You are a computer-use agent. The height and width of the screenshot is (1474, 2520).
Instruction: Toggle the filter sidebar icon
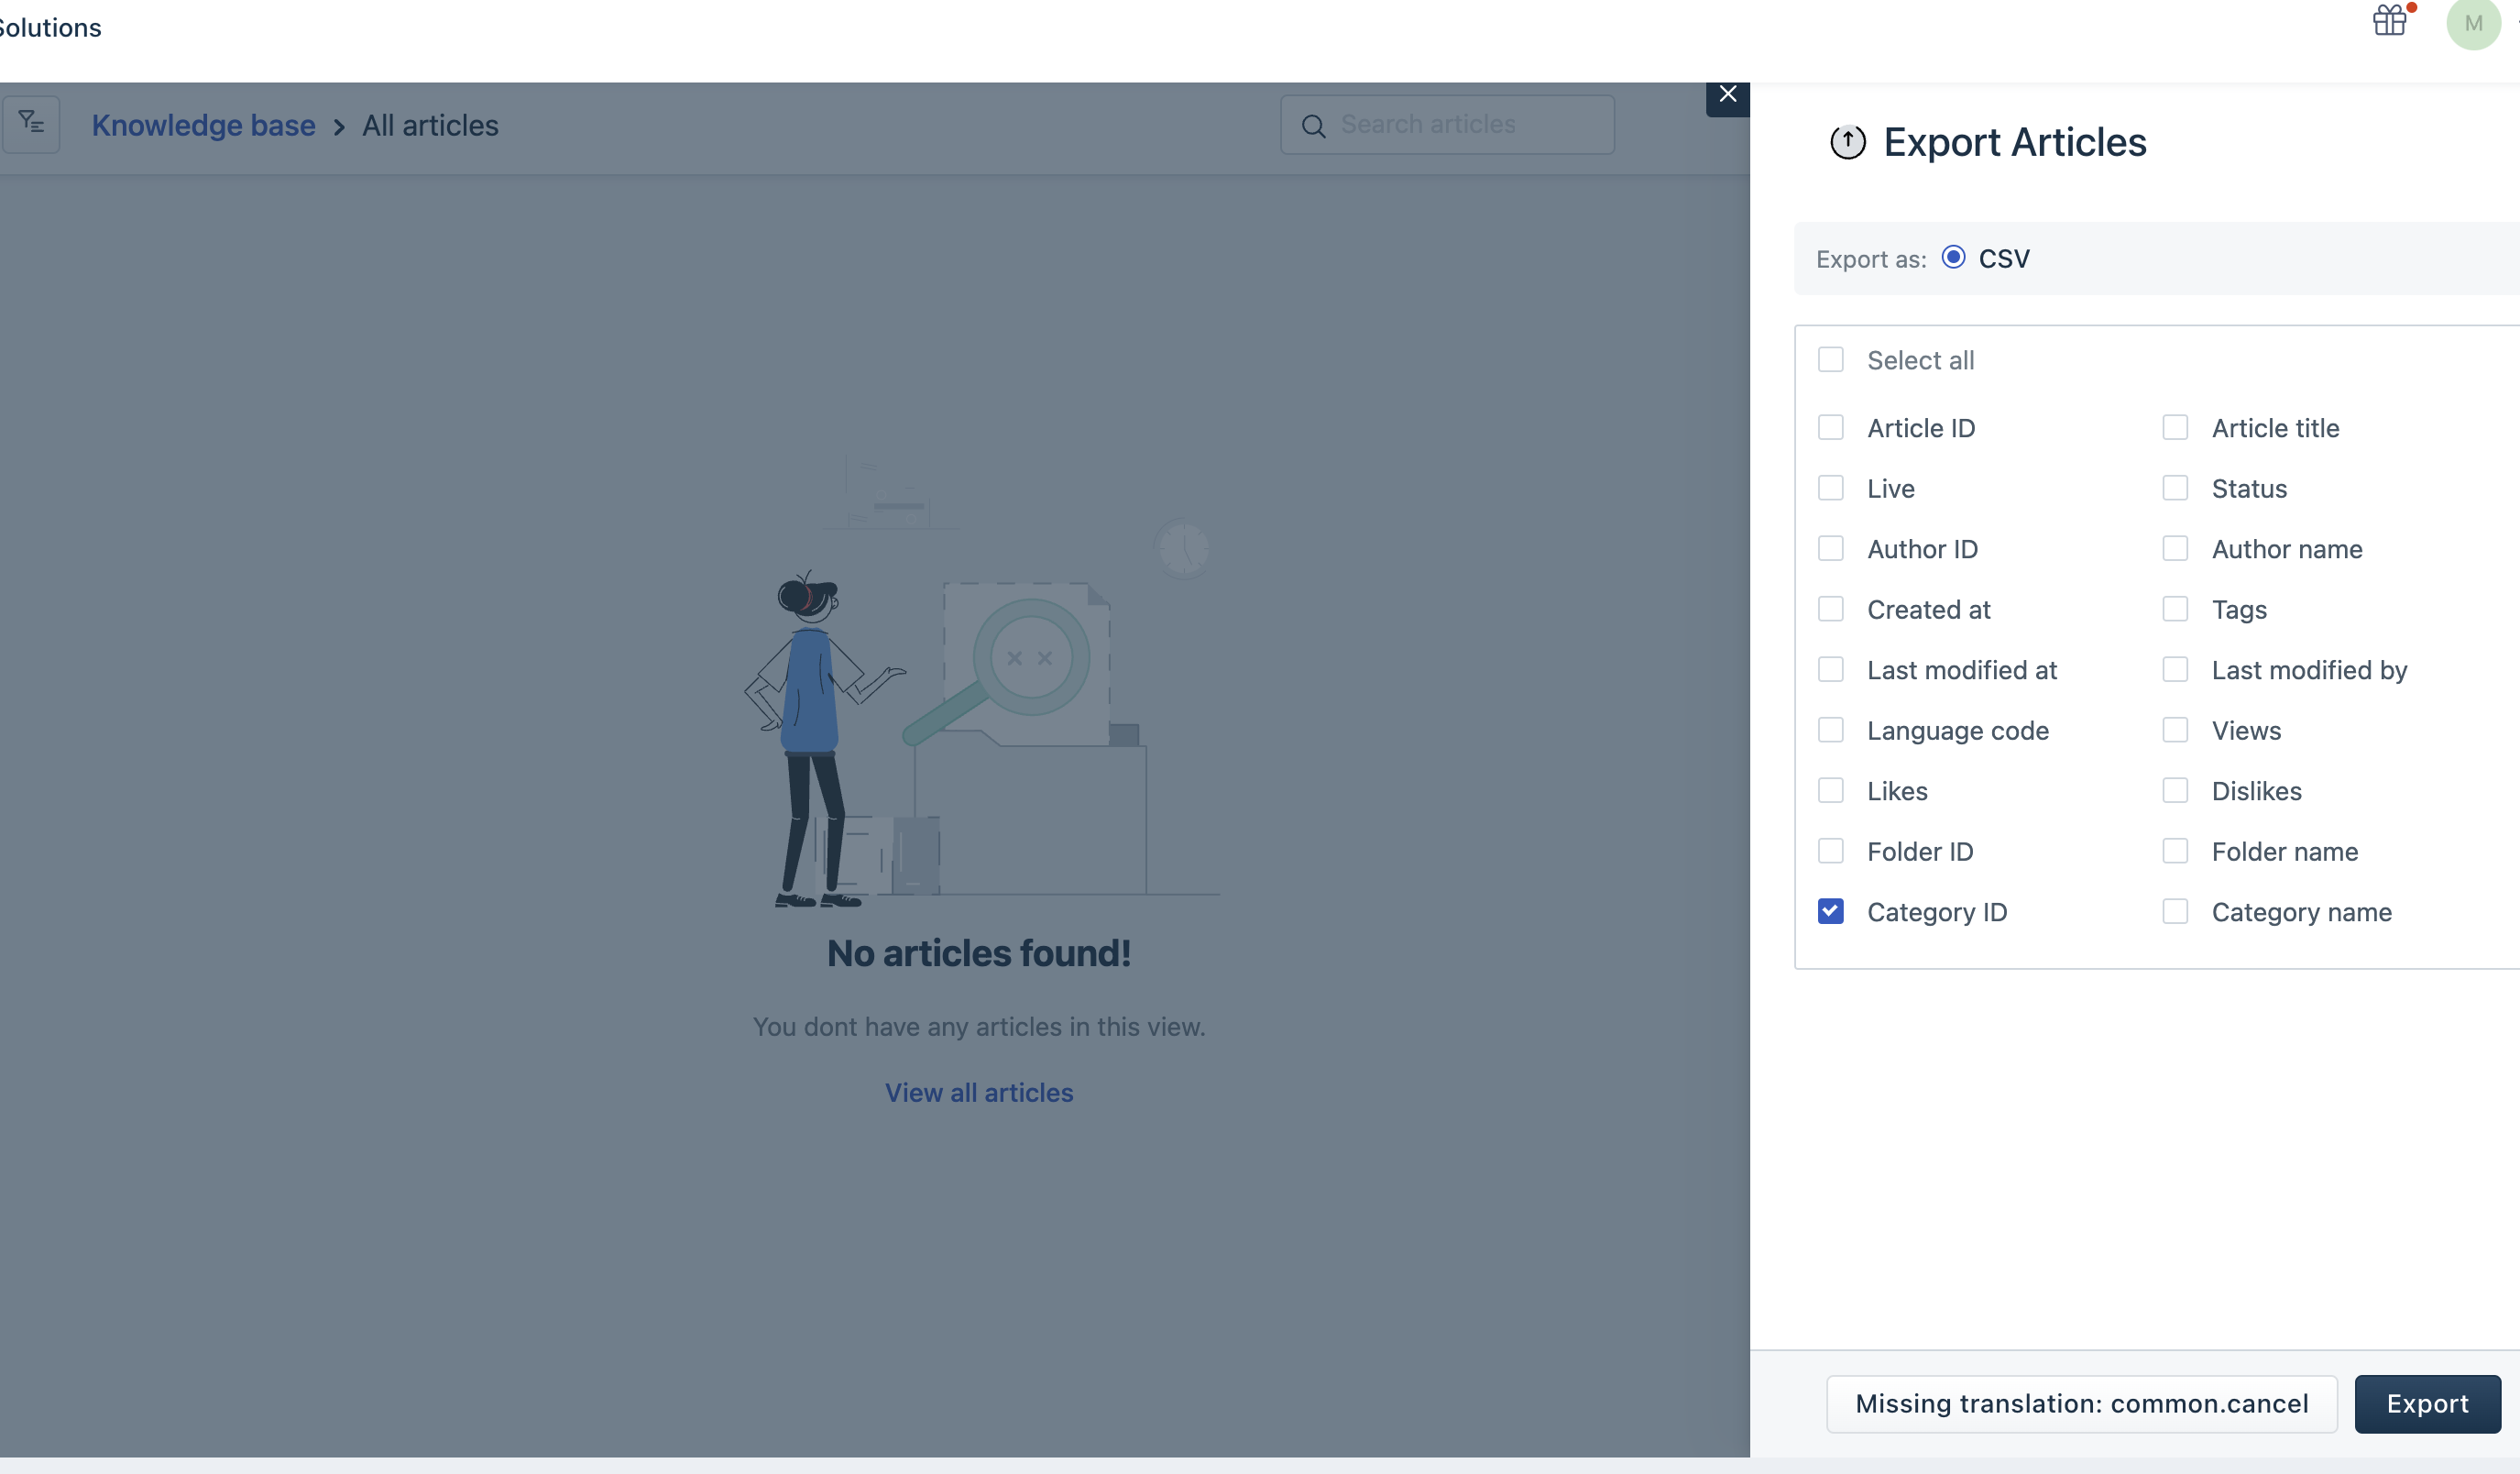(x=31, y=124)
